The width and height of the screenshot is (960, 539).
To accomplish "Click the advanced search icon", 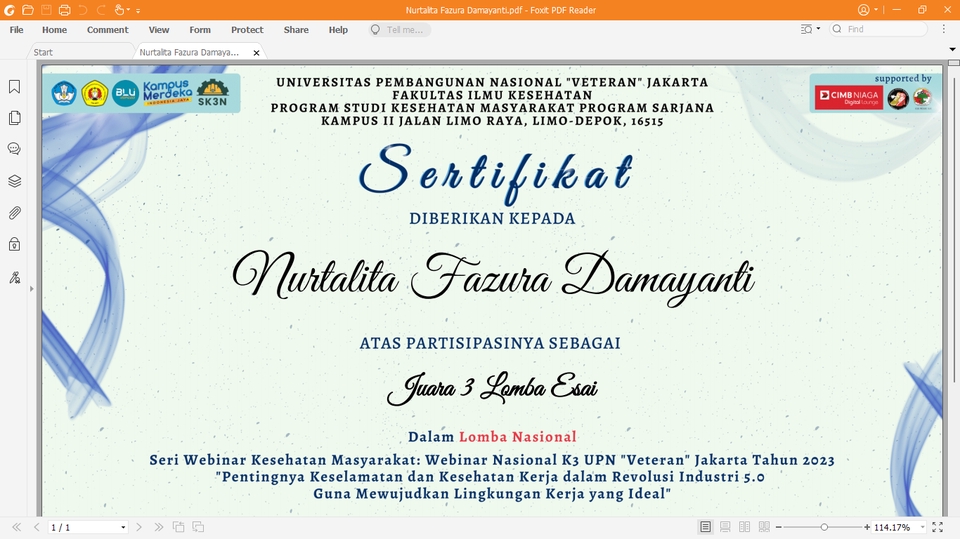I will (806, 29).
